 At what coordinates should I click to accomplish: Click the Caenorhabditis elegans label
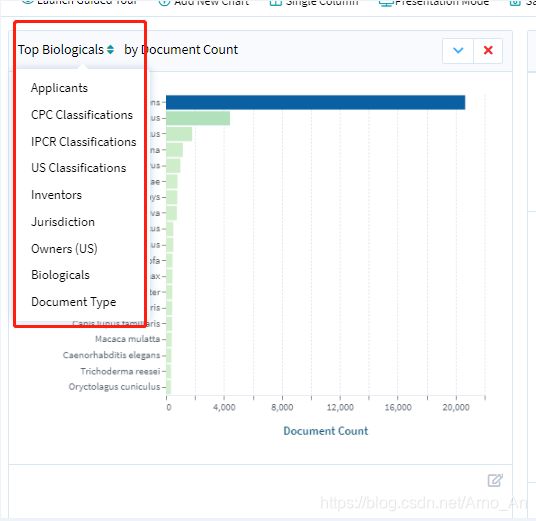[111, 355]
